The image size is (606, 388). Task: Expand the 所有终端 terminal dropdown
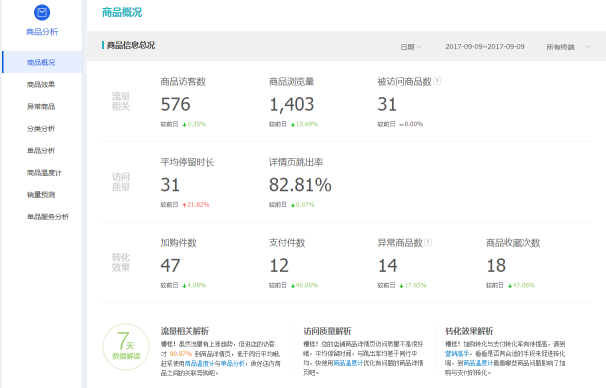[x=568, y=47]
